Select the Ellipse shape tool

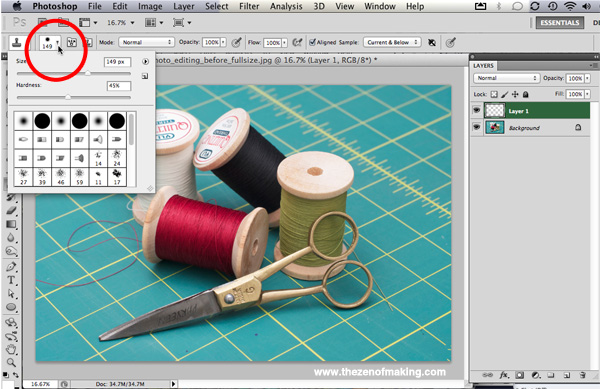point(11,307)
